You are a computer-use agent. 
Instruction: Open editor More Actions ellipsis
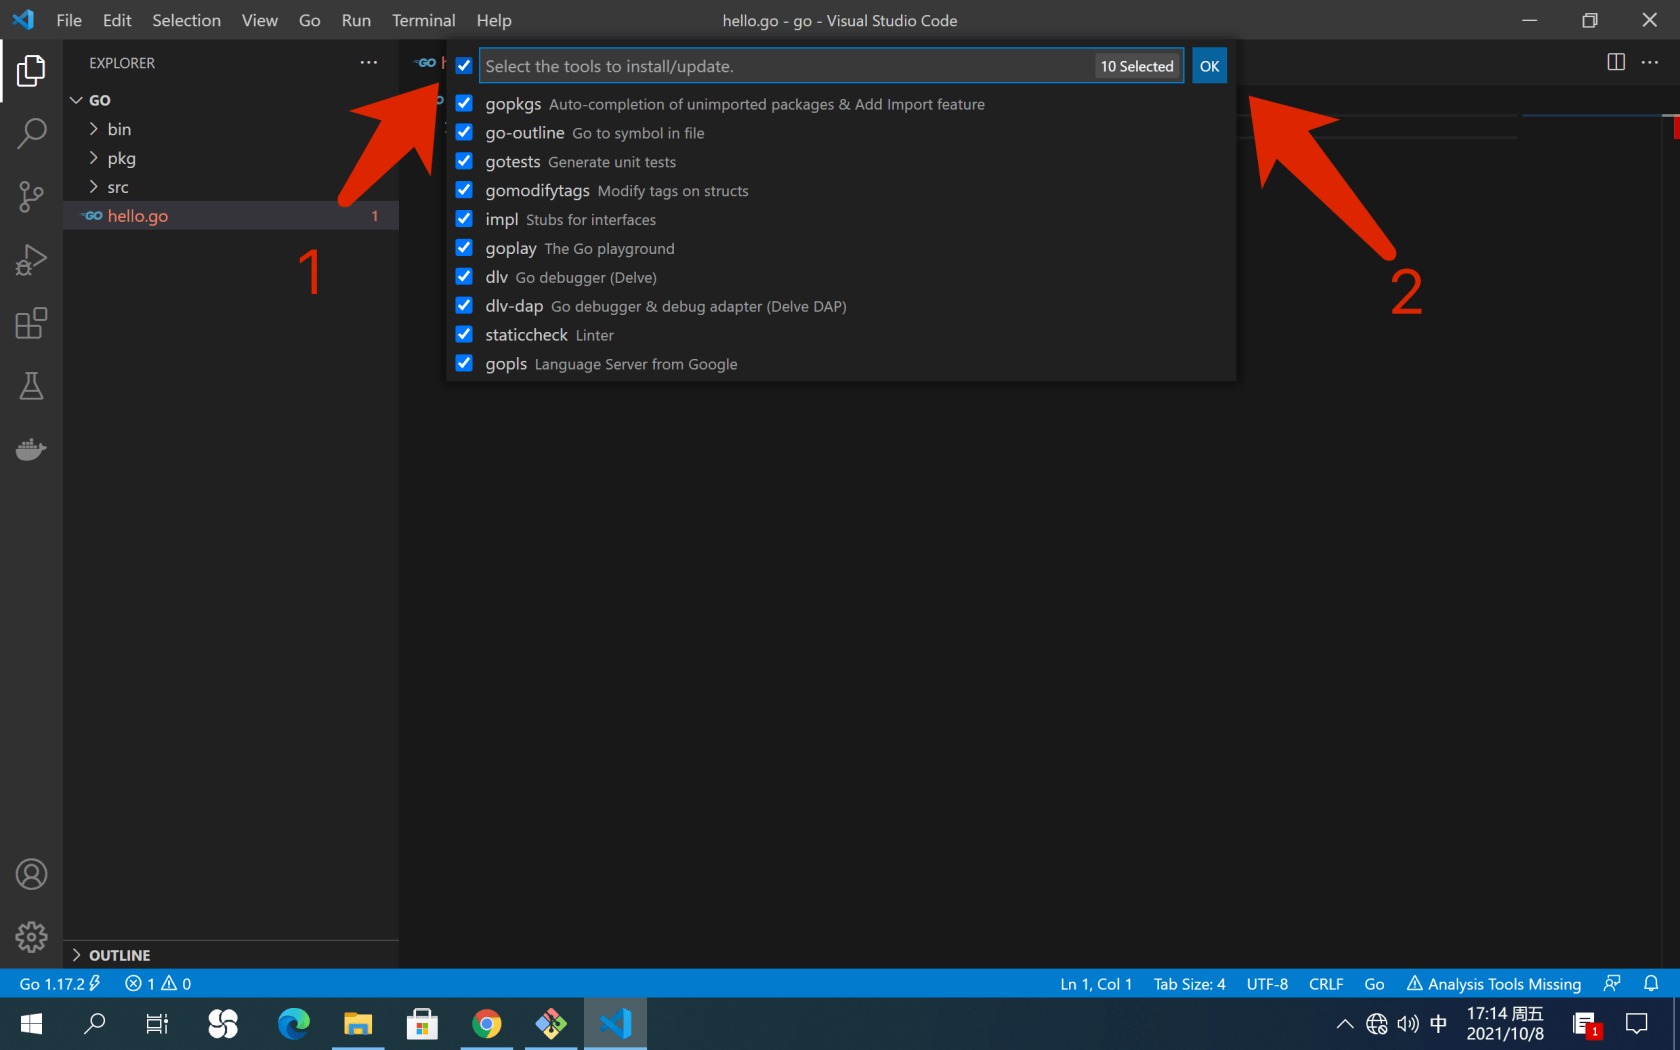click(x=1650, y=62)
